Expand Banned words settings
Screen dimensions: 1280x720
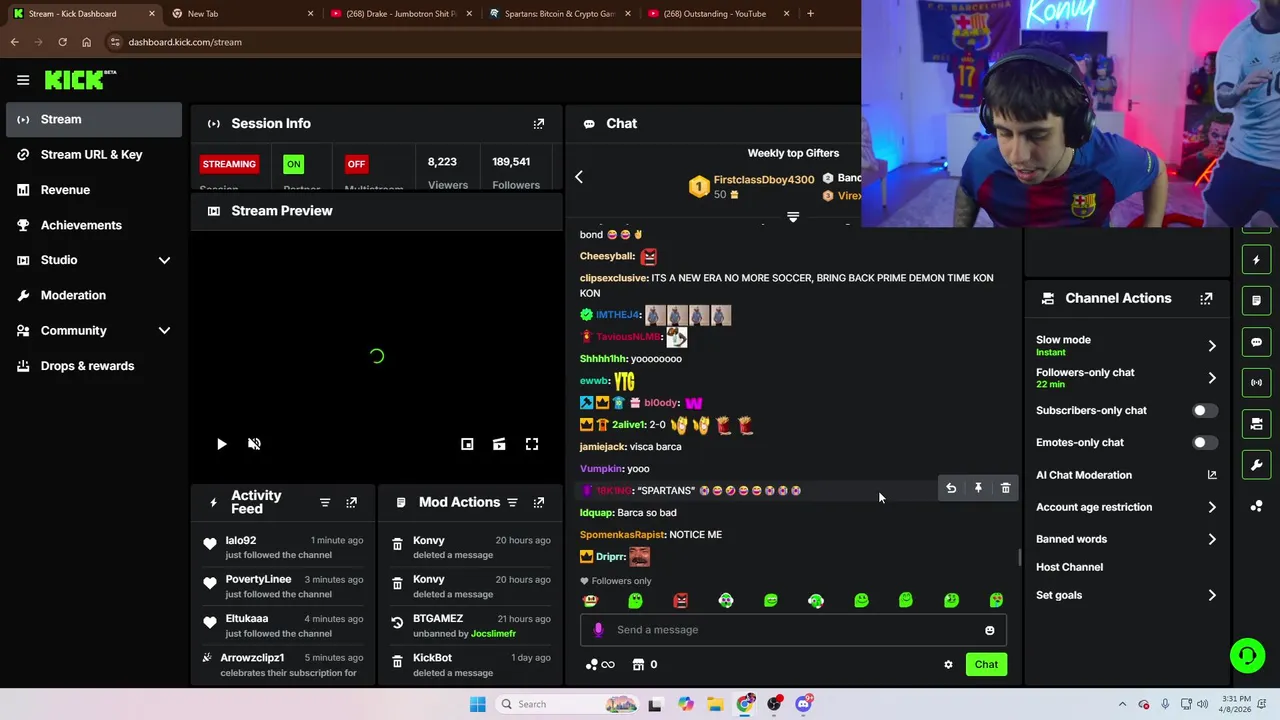pyautogui.click(x=1126, y=539)
